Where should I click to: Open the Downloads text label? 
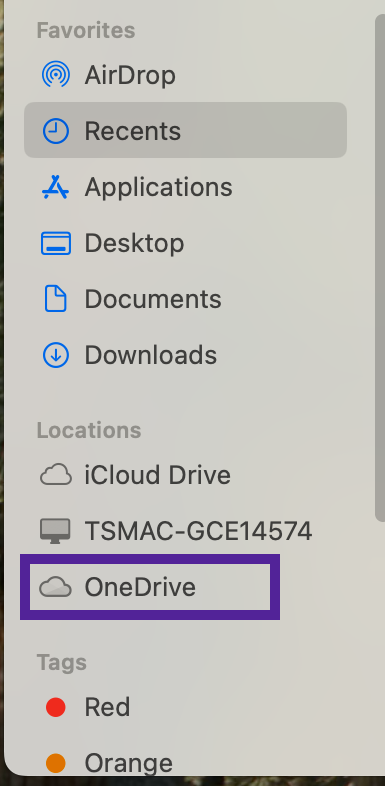point(150,355)
